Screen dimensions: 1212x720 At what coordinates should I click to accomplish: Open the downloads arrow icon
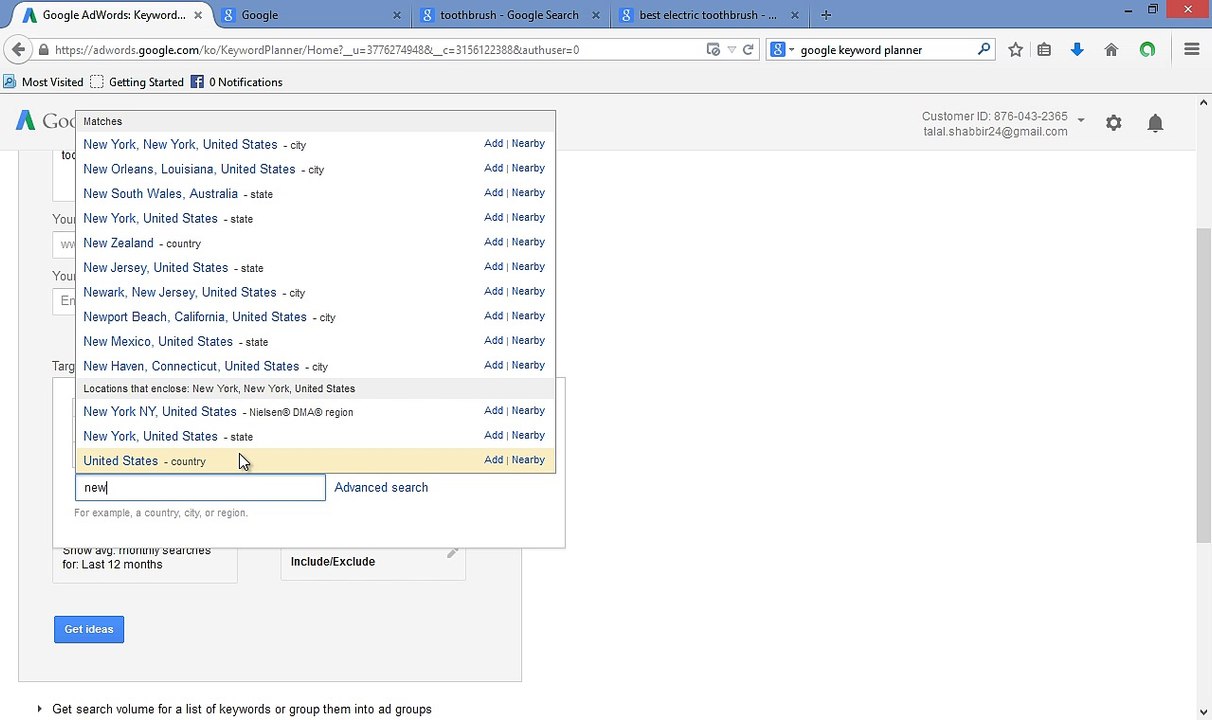click(1077, 49)
